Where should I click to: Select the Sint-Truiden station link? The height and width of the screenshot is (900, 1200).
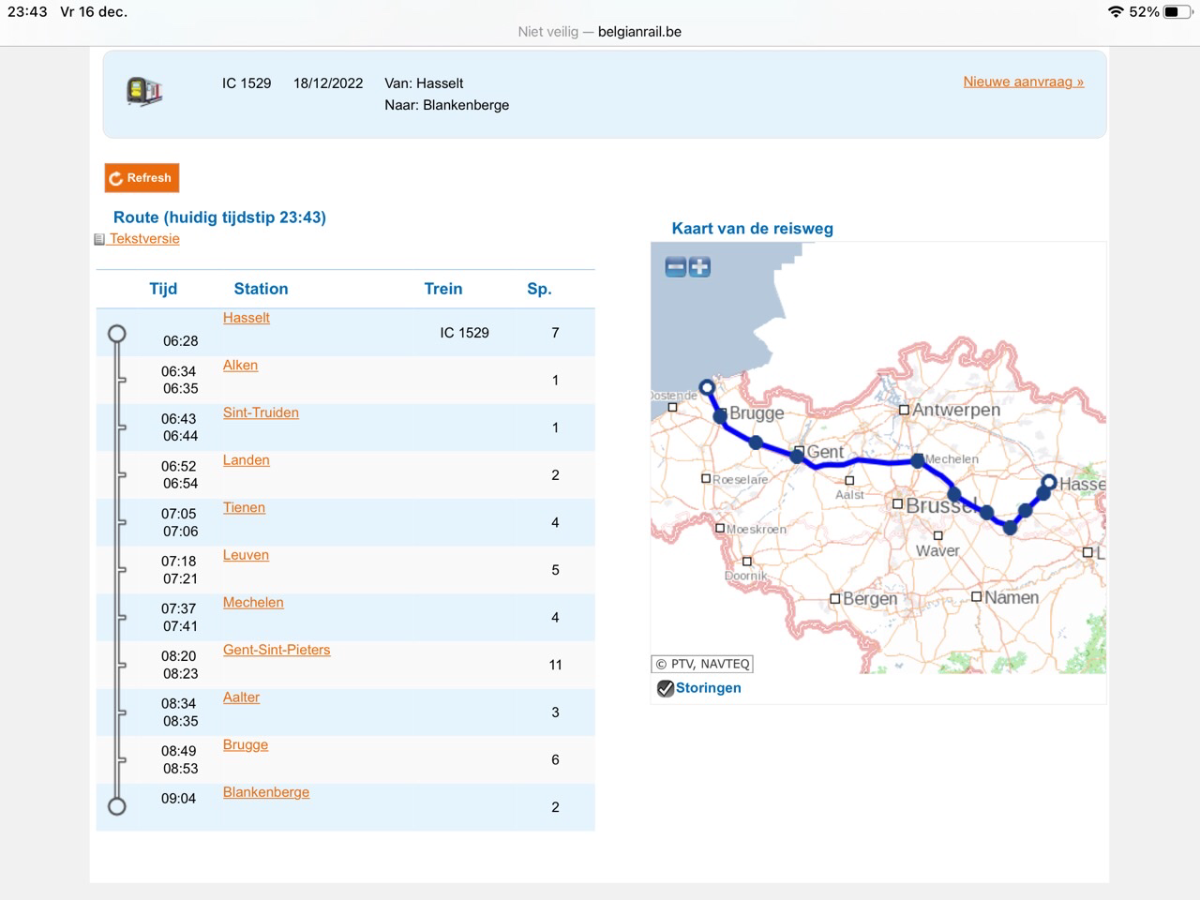tap(260, 413)
